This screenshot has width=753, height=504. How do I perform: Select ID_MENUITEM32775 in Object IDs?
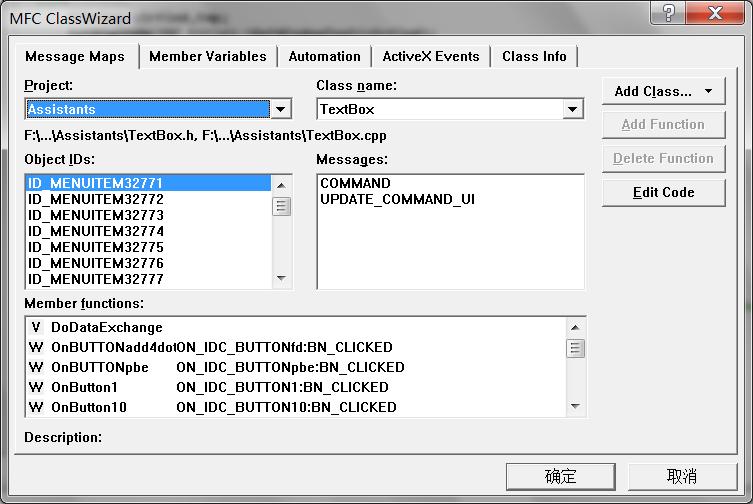click(148, 247)
